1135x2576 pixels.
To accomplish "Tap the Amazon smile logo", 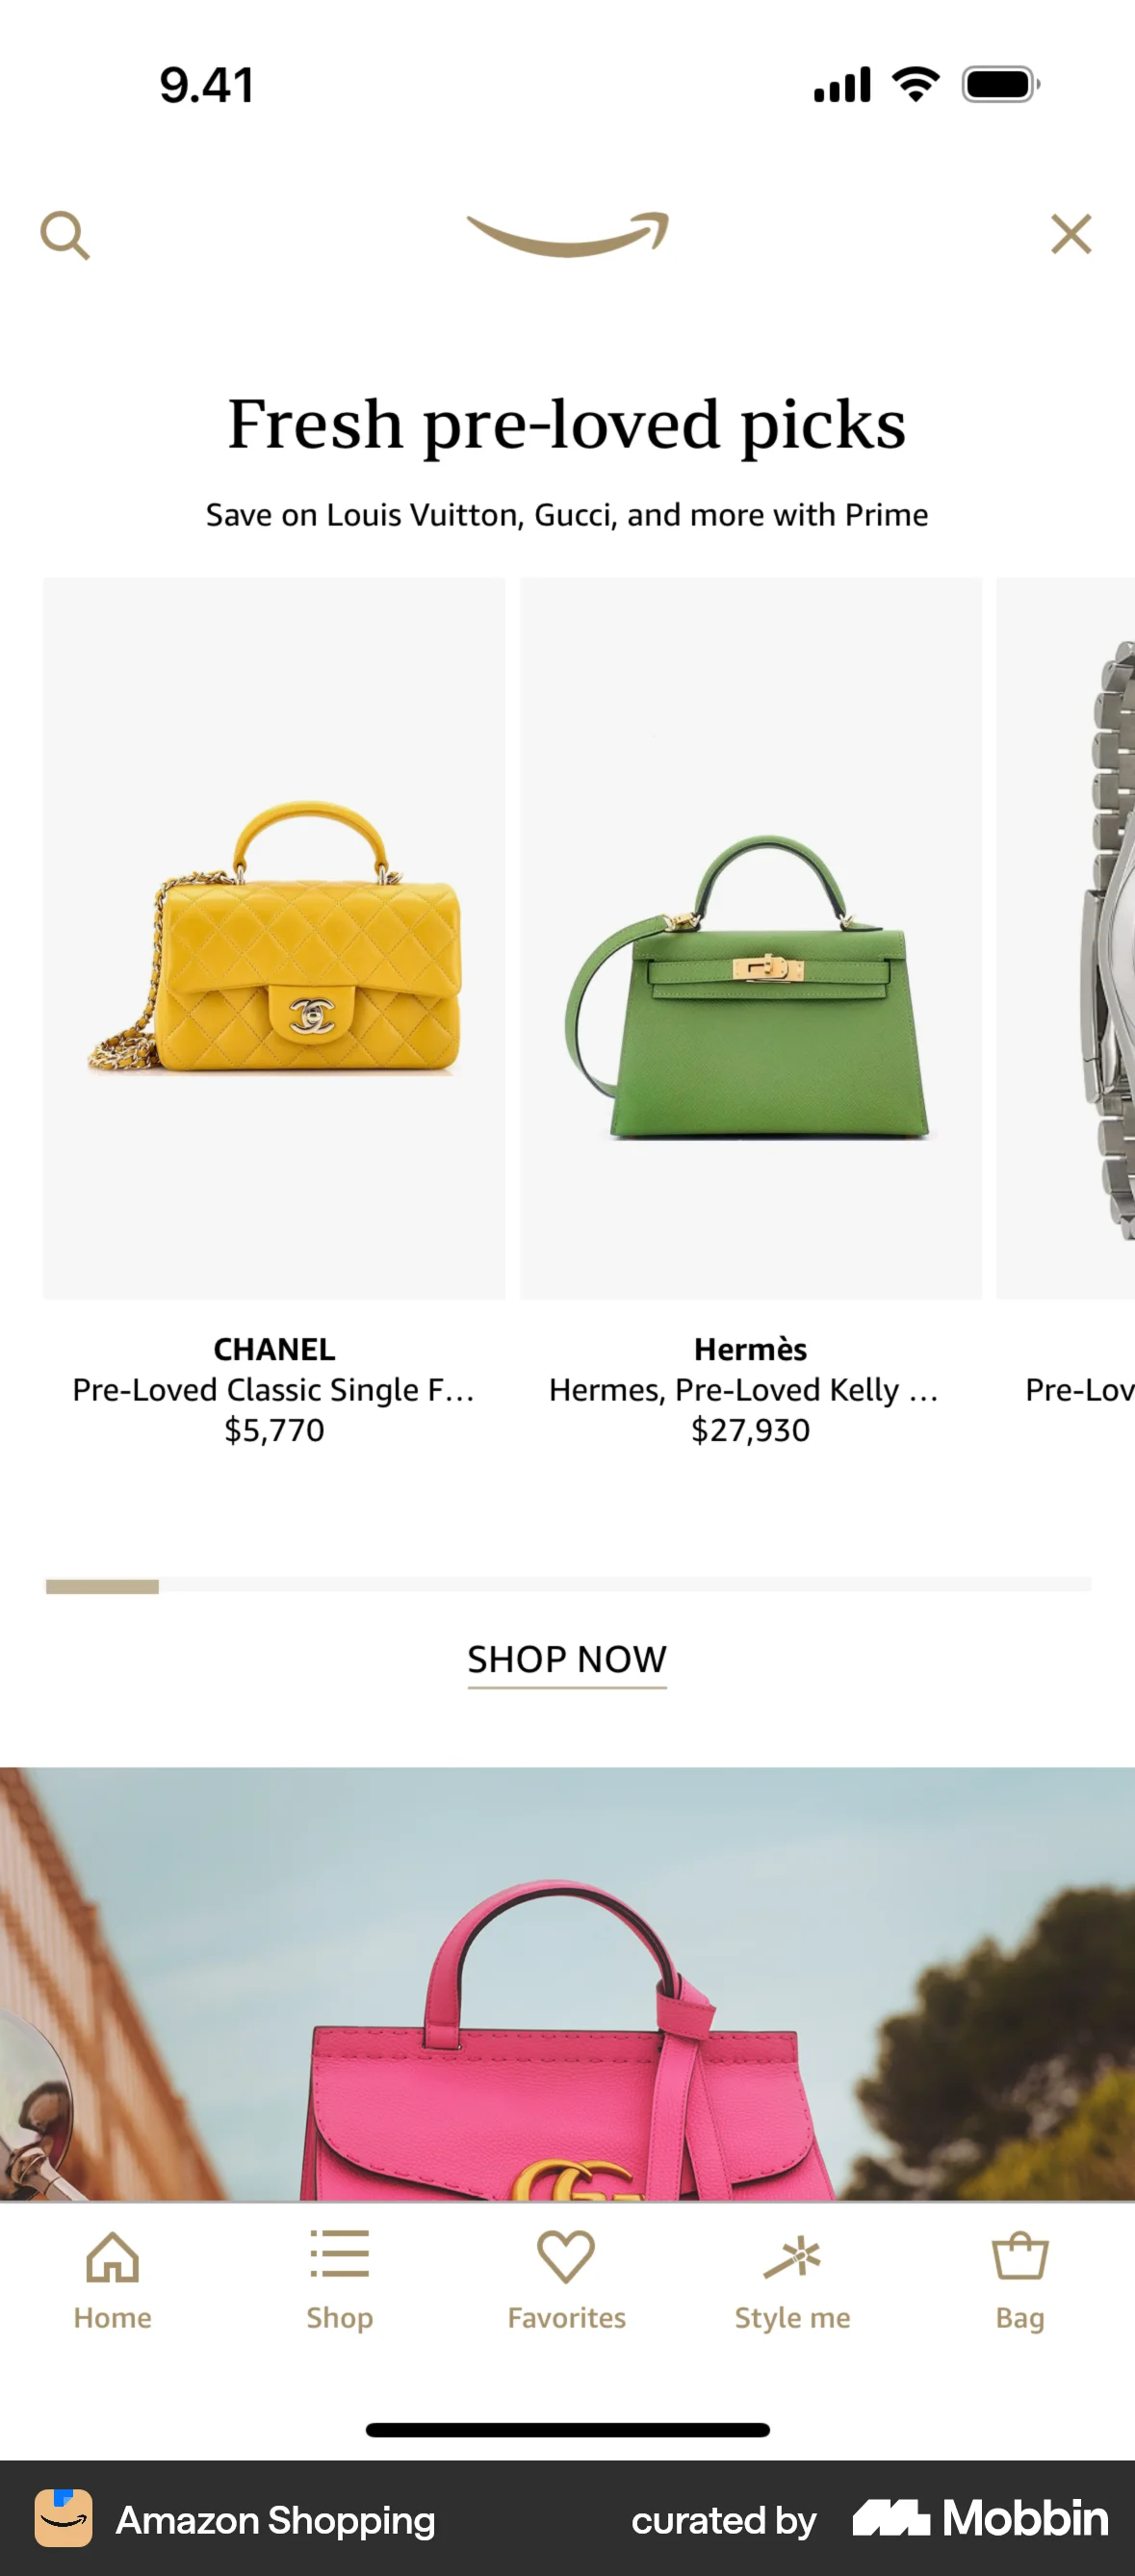I will tap(567, 235).
